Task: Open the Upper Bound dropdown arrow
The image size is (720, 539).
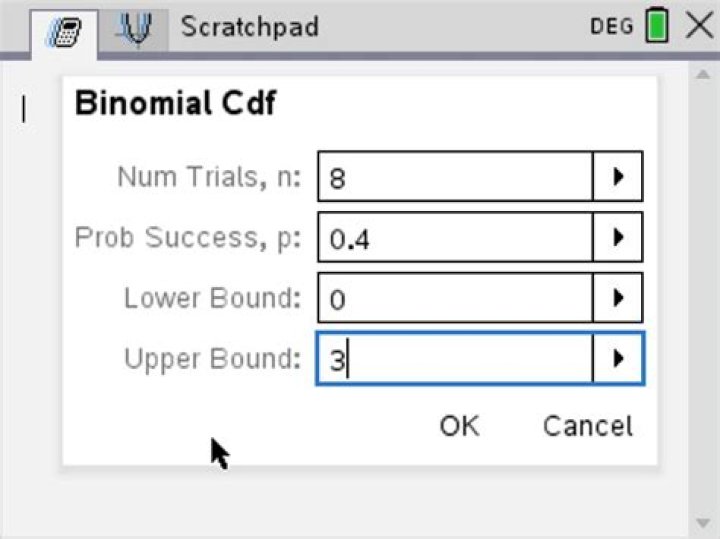Action: coord(618,359)
